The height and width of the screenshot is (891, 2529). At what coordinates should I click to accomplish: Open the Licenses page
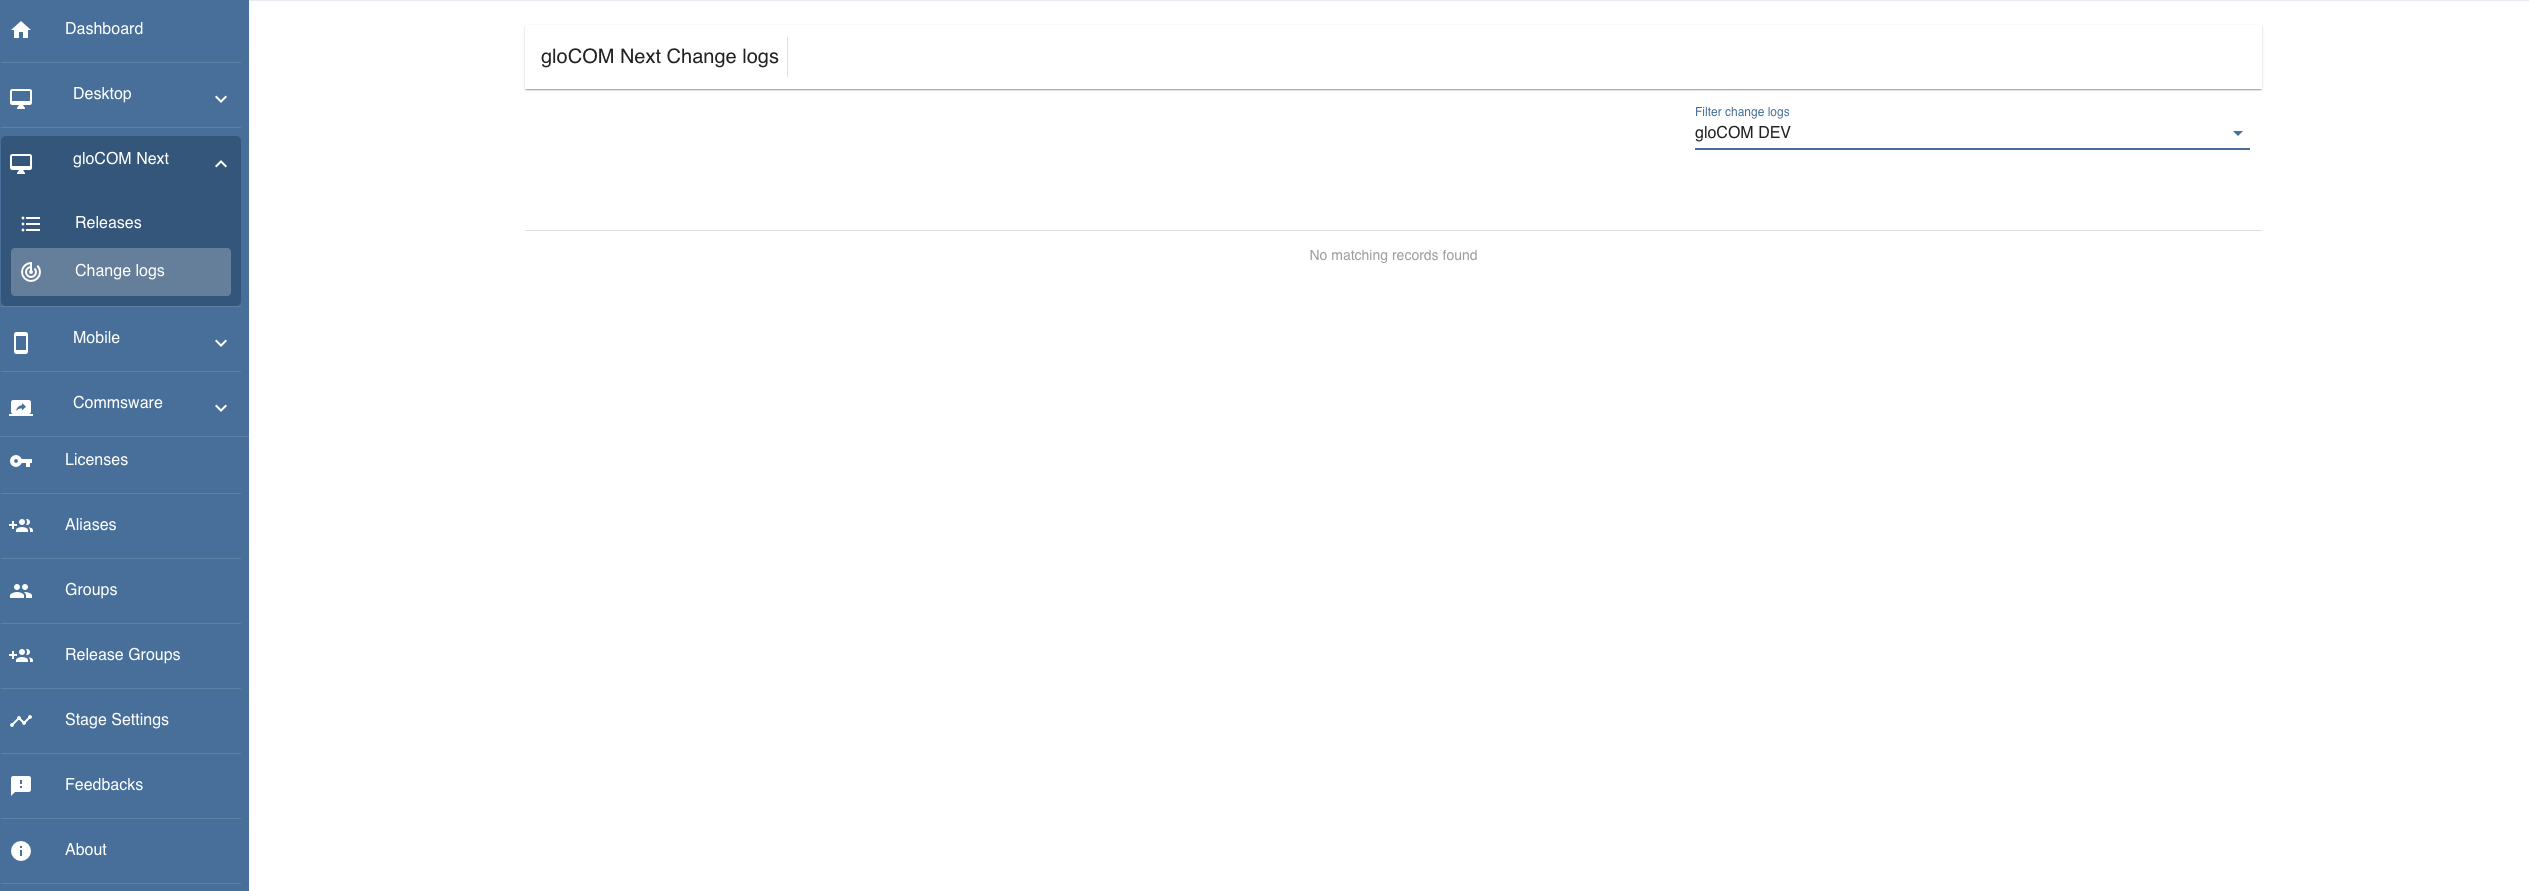pos(96,460)
